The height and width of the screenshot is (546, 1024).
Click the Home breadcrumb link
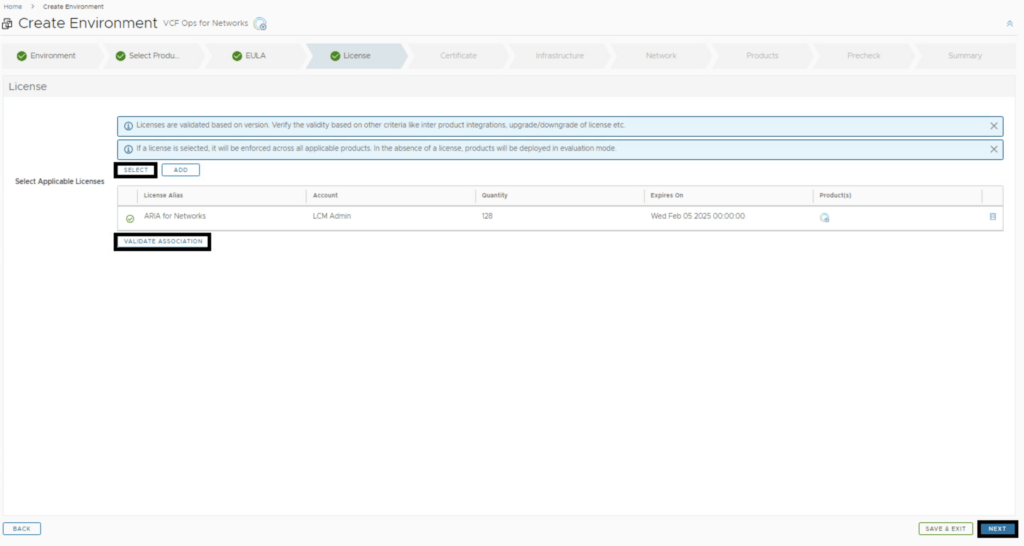tap(13, 6)
